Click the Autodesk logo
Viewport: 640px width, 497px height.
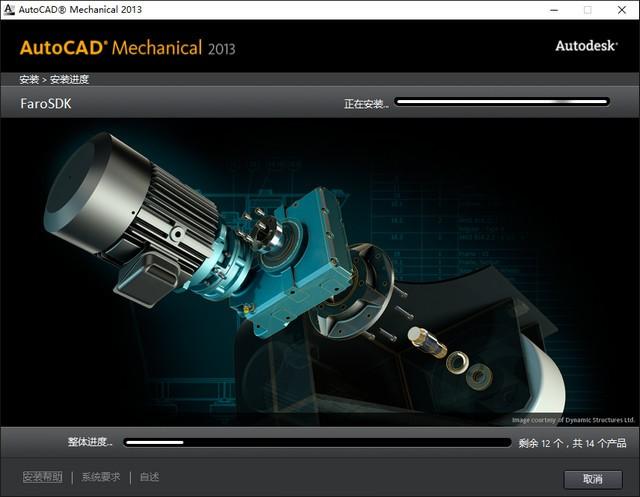click(x=587, y=46)
